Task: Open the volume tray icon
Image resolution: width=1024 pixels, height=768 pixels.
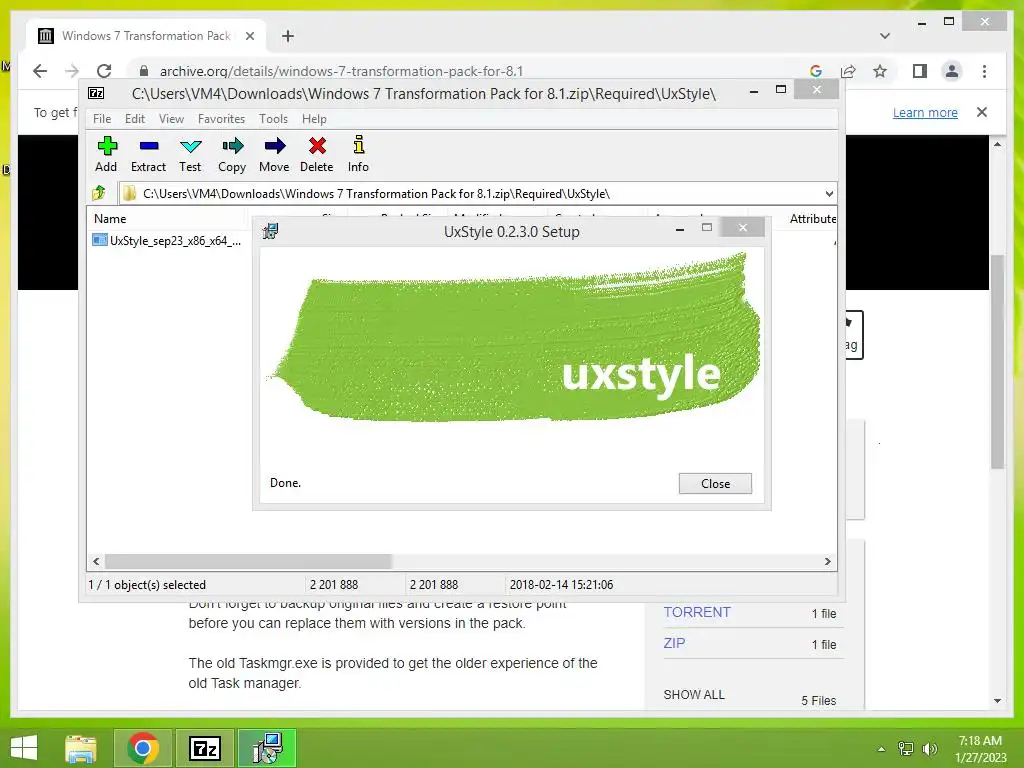Action: 930,749
